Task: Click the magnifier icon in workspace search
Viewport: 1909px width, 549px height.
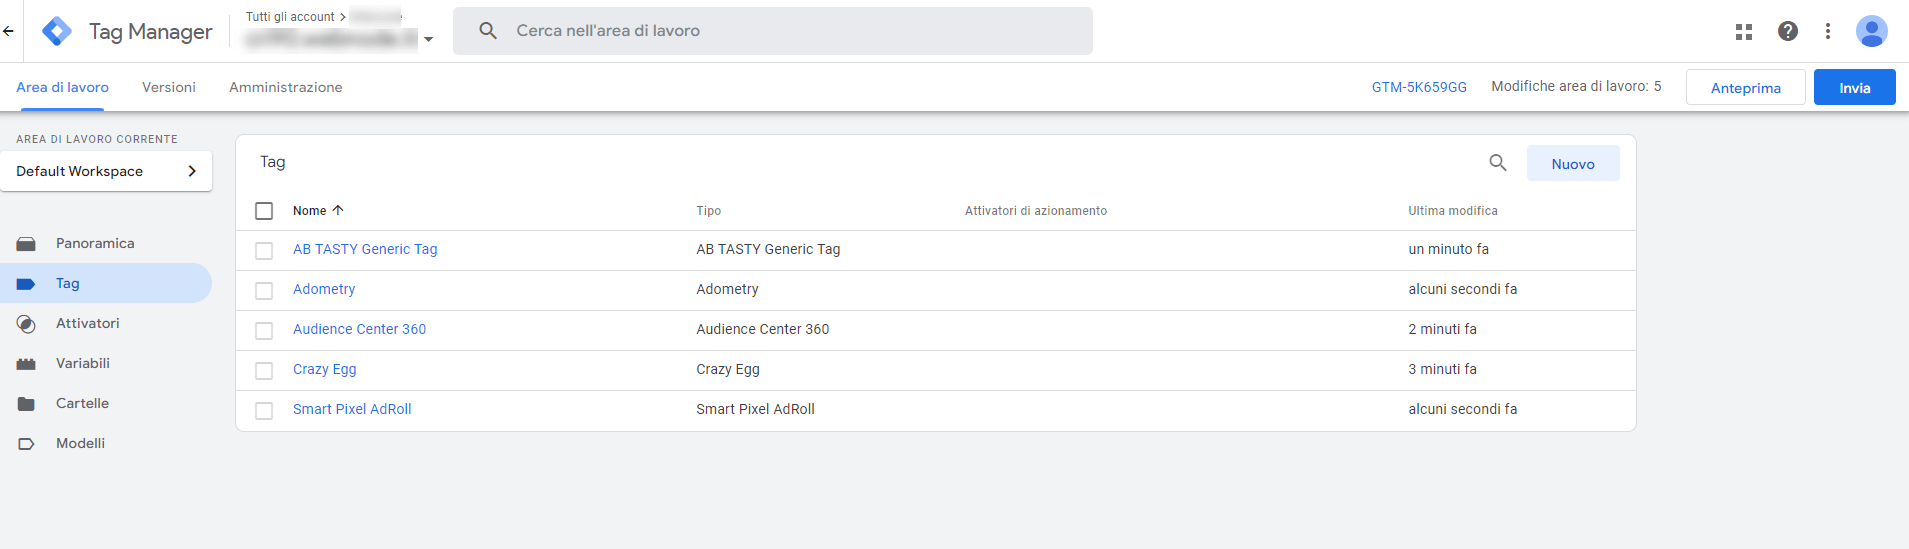Action: (x=488, y=31)
